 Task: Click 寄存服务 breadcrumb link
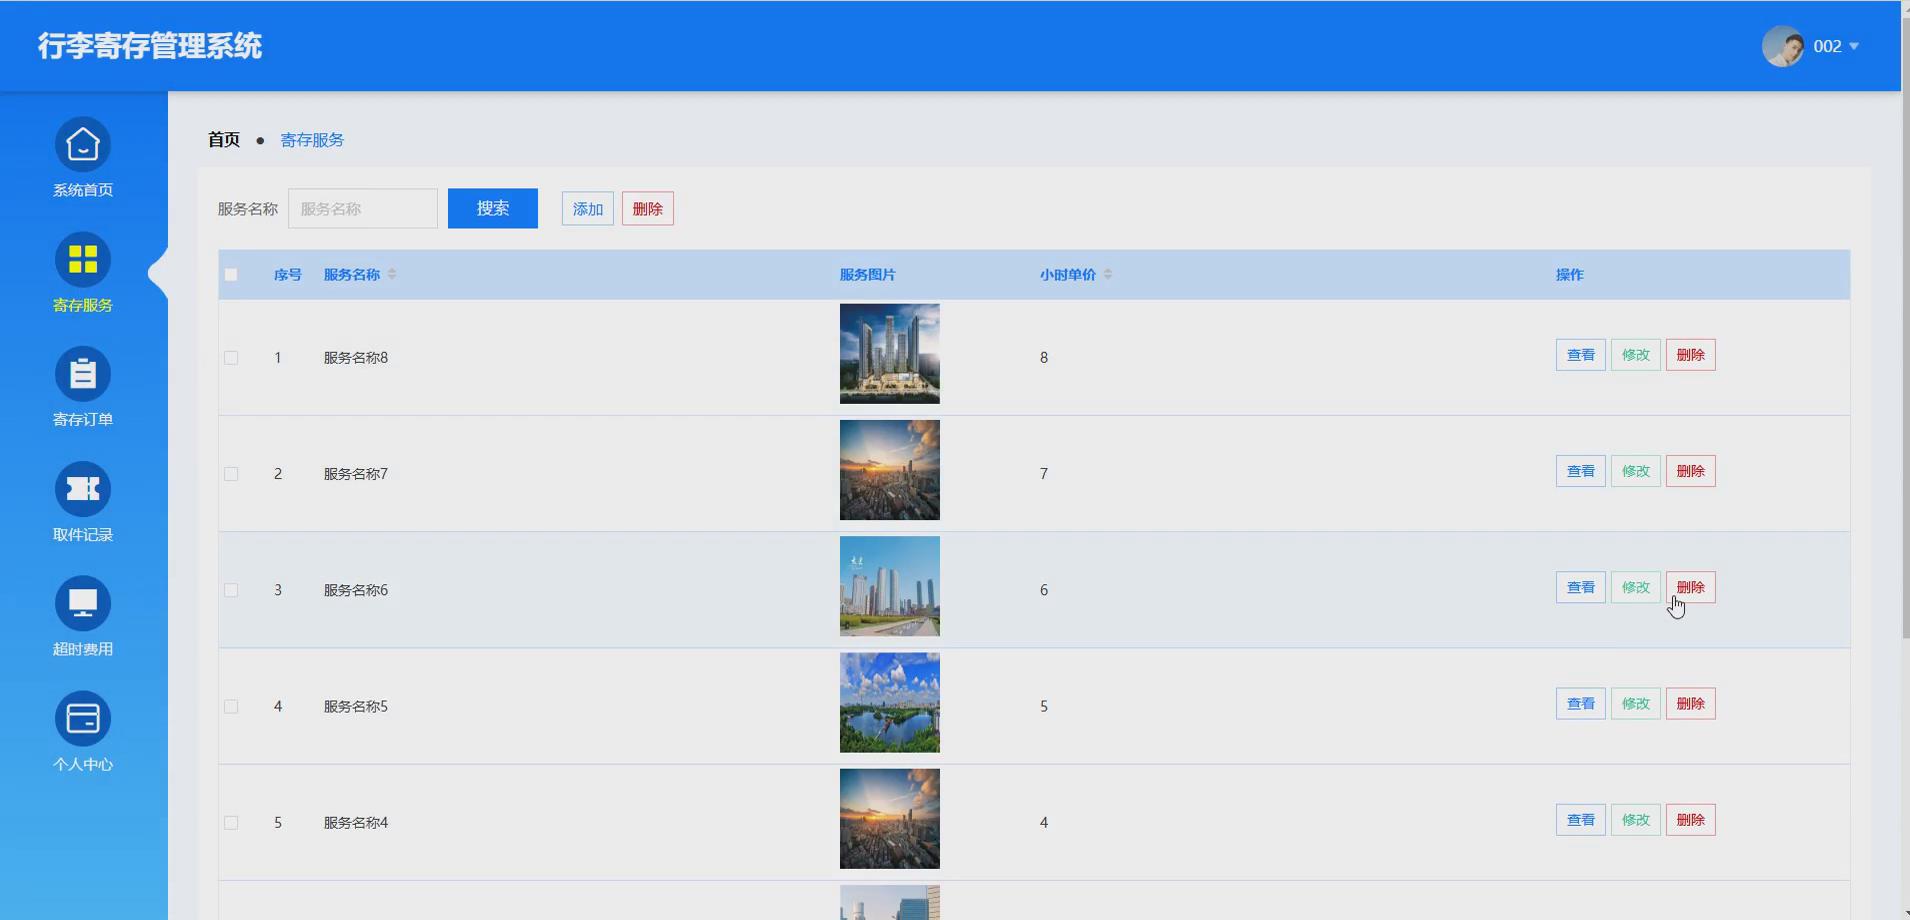click(312, 140)
